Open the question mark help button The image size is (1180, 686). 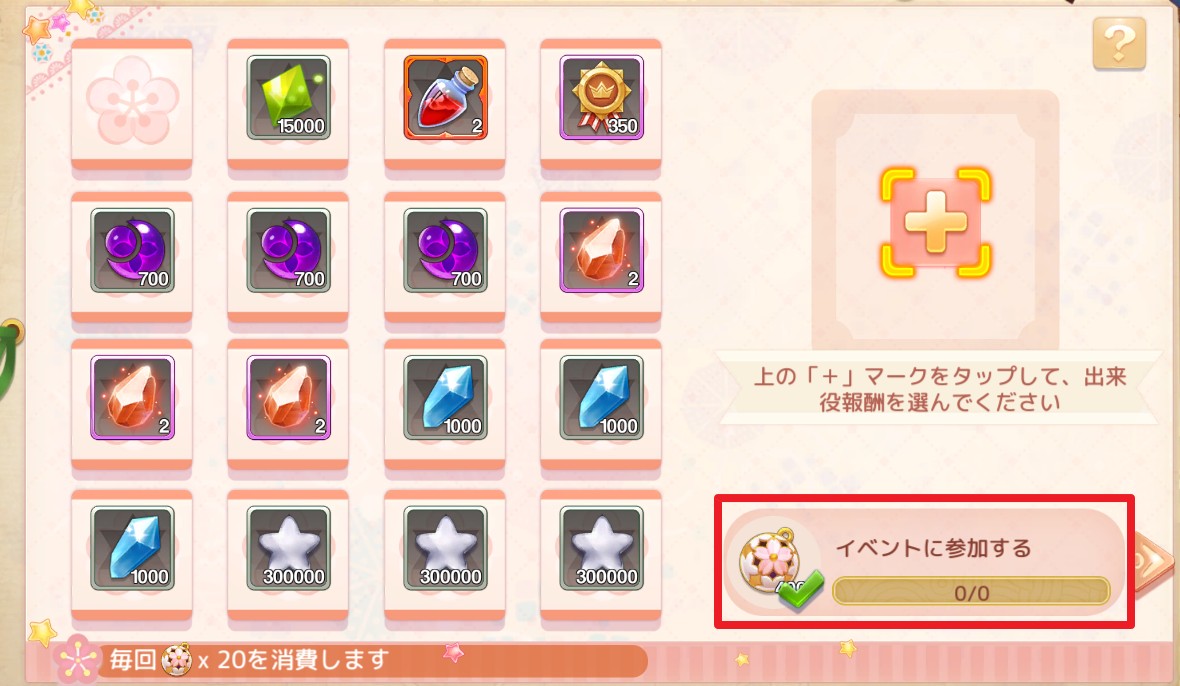[x=1119, y=44]
